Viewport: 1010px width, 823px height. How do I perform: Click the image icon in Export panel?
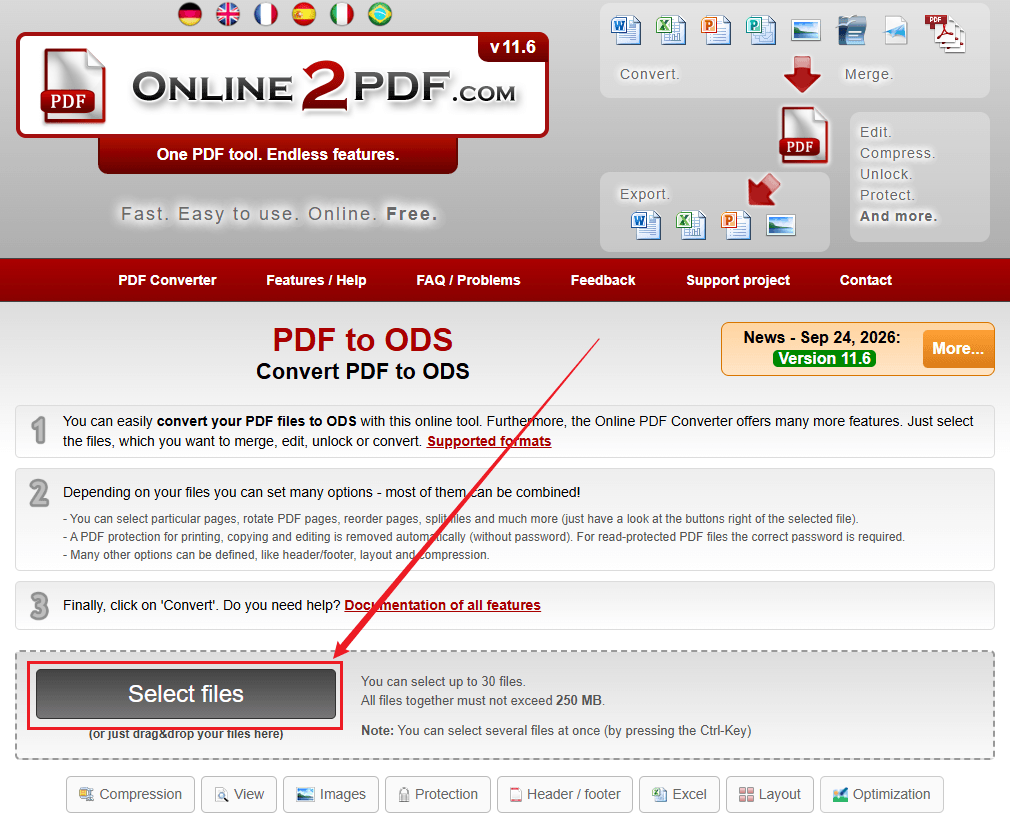tap(781, 225)
